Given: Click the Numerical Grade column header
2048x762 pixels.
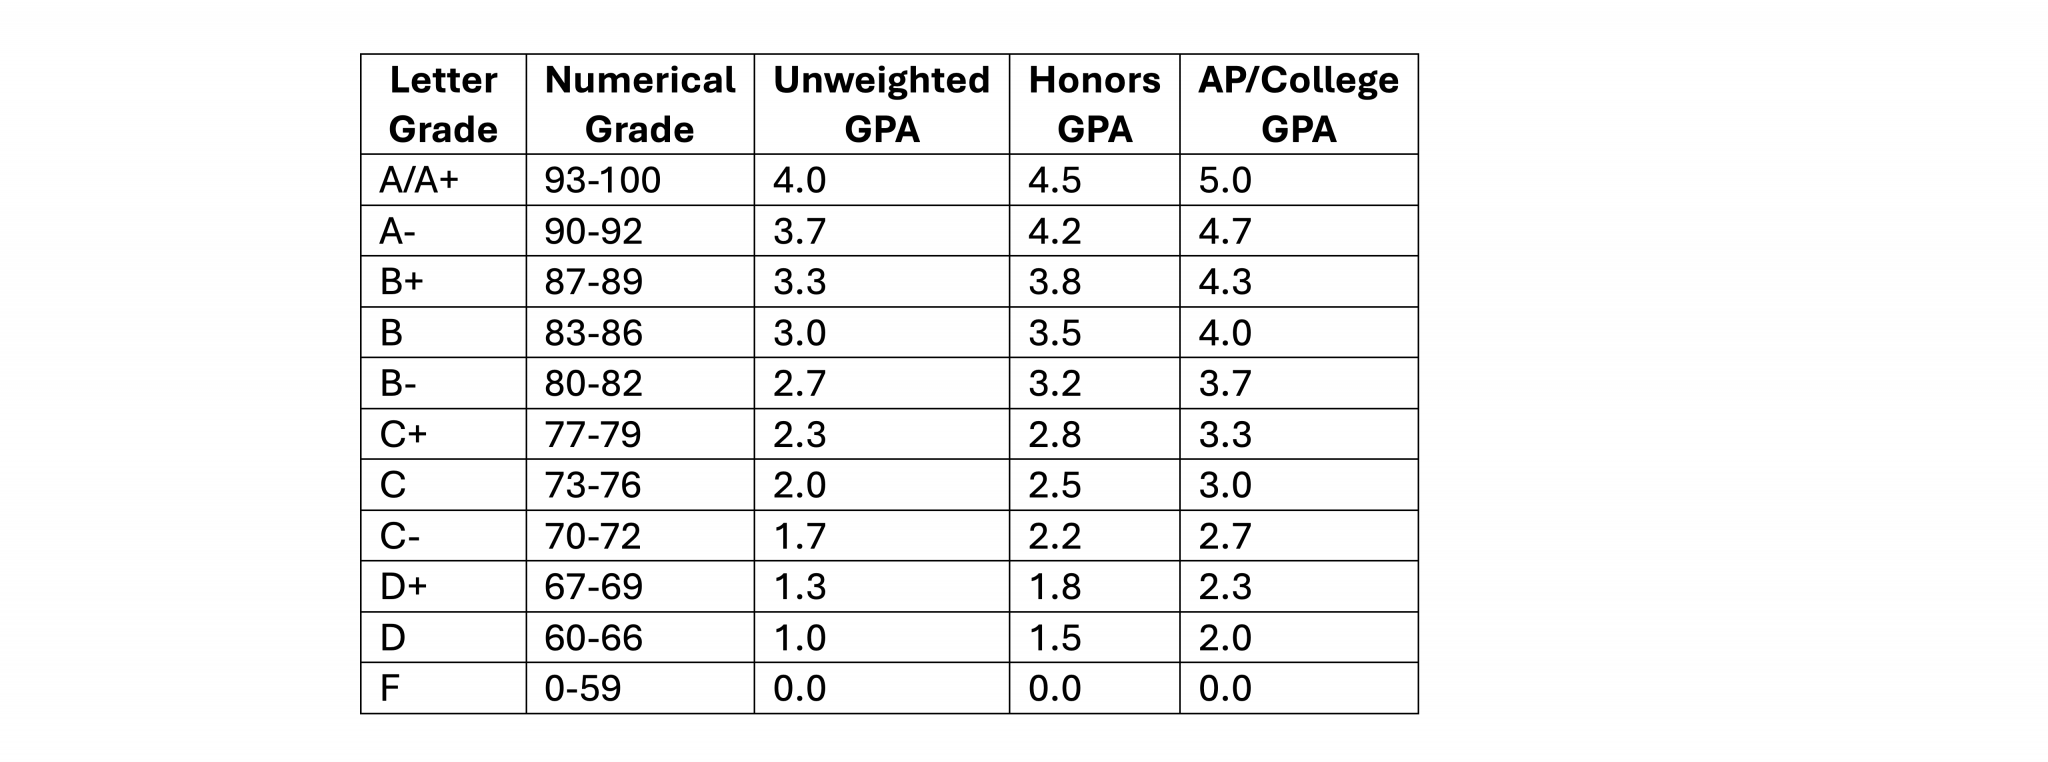Looking at the screenshot, I should 640,104.
